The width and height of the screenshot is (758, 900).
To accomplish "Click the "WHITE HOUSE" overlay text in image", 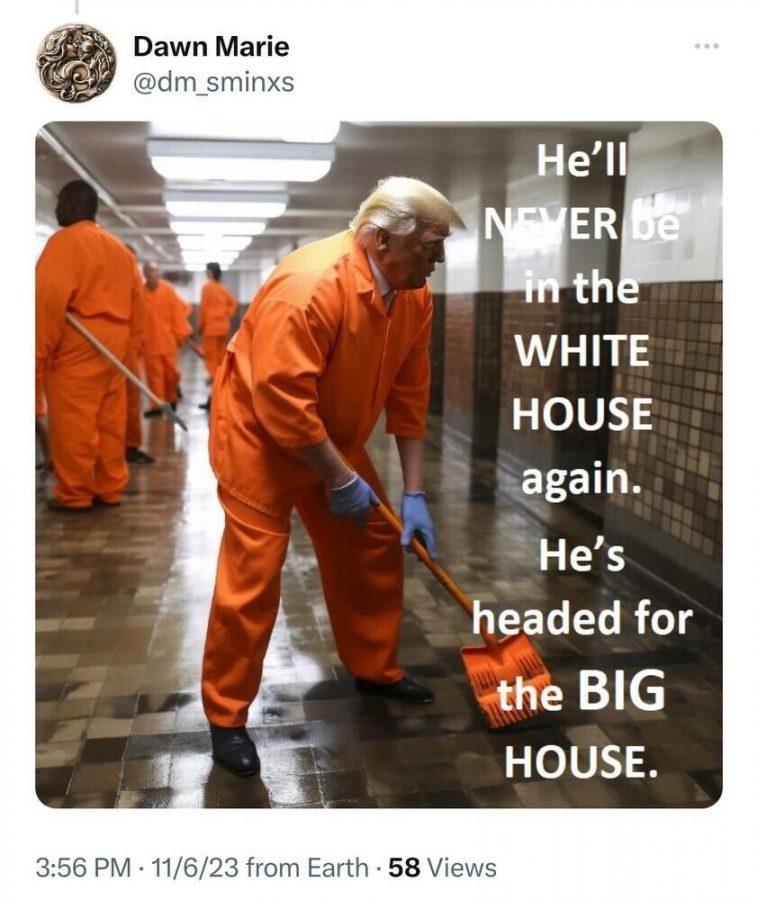I will coord(582,382).
